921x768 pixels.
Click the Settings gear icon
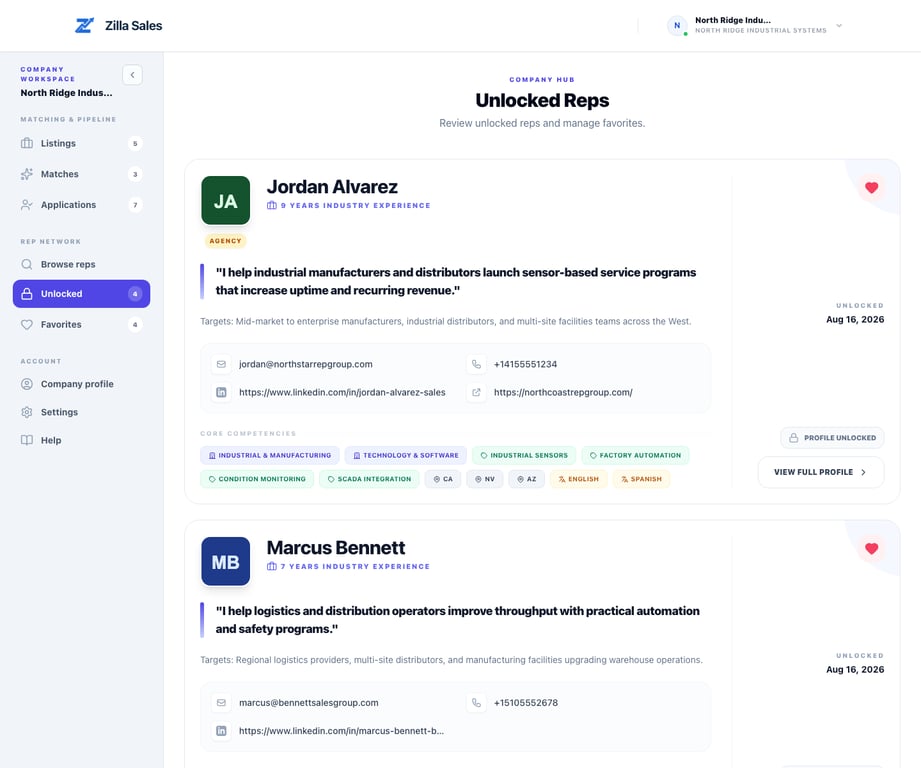click(27, 412)
